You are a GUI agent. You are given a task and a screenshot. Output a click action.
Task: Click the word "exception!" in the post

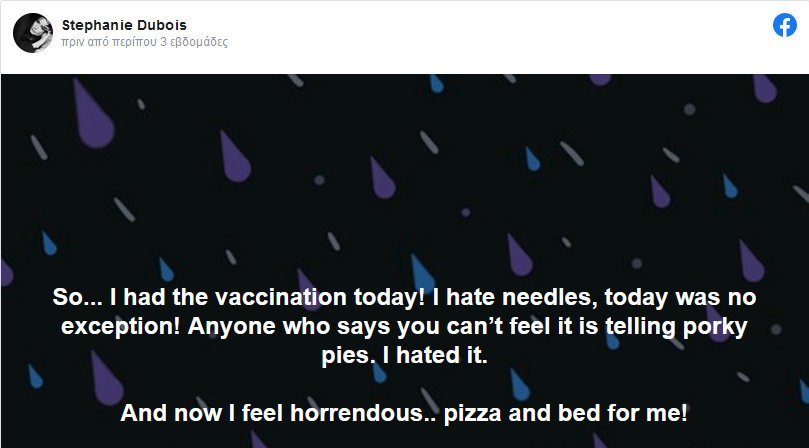[x=121, y=327]
